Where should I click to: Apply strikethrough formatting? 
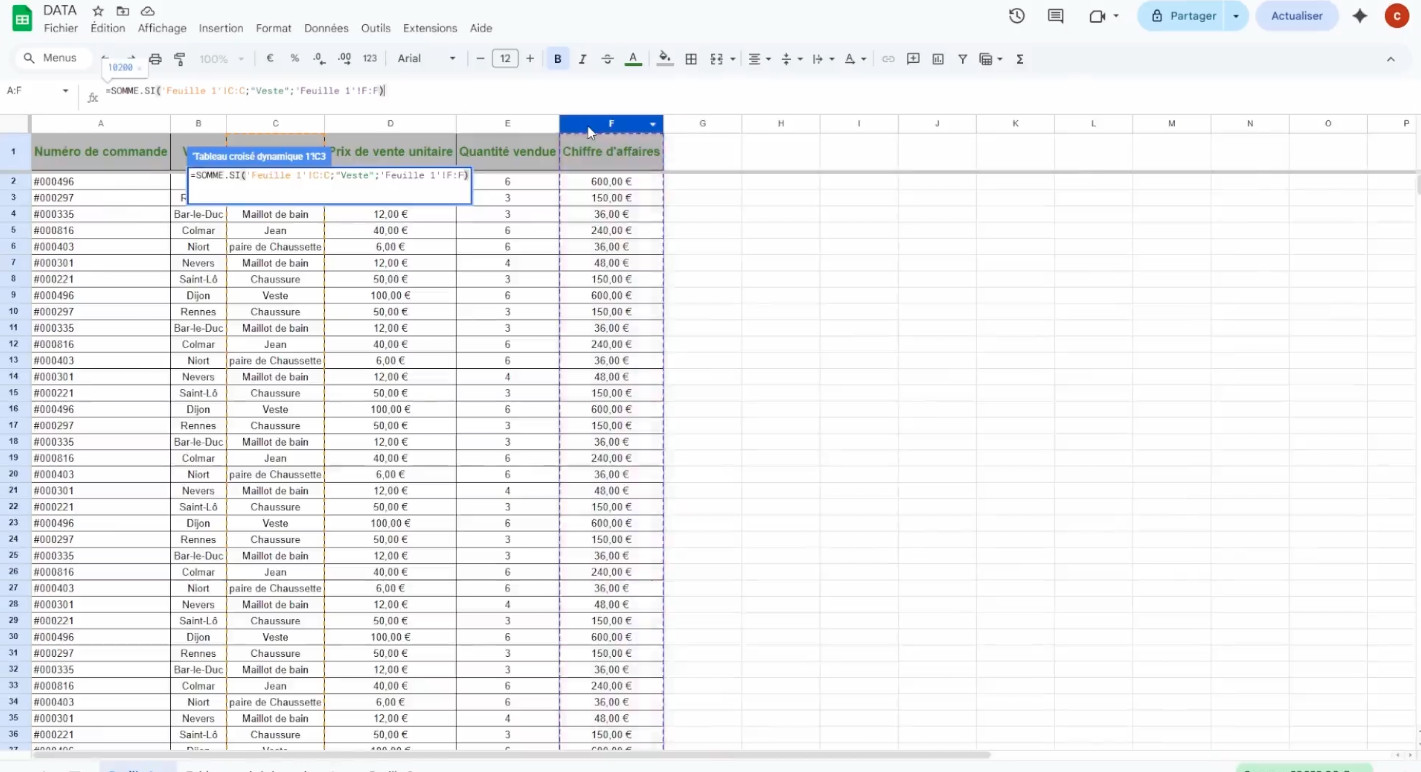click(x=607, y=59)
